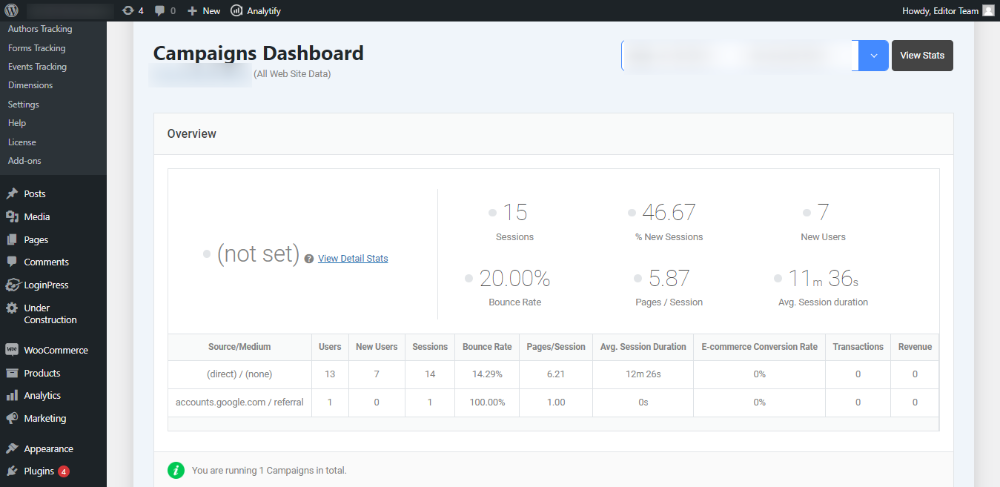Open the New content menu

click(x=204, y=10)
